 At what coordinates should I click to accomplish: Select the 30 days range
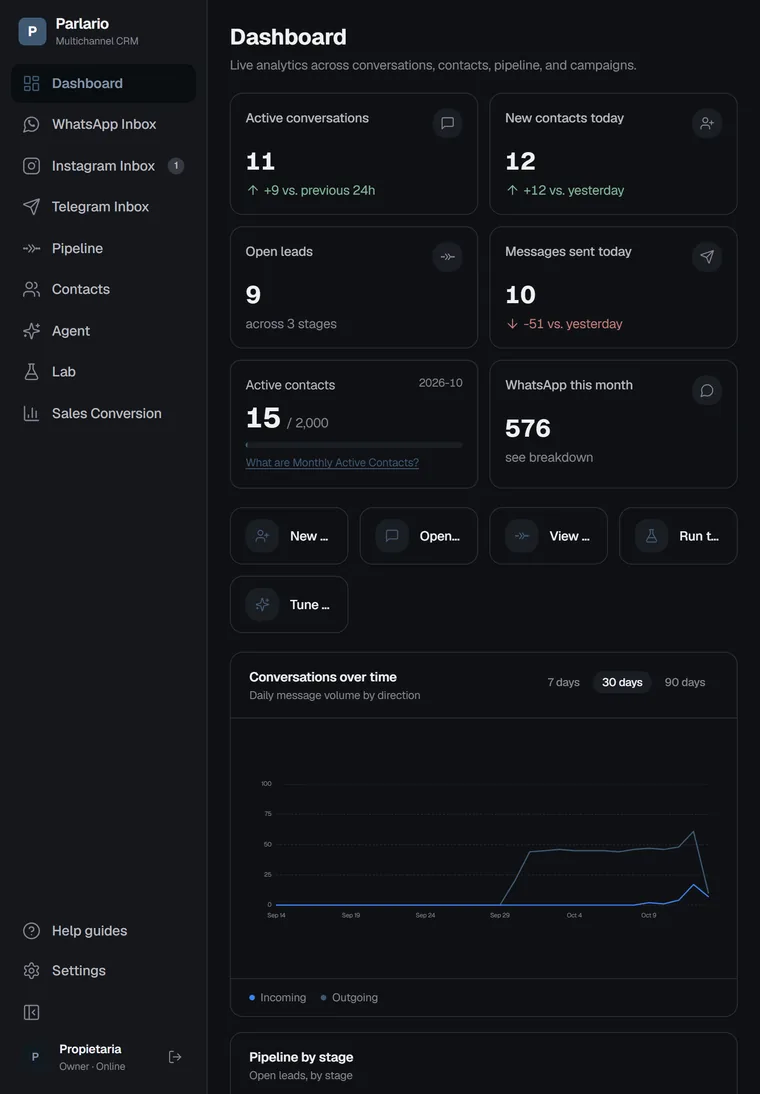(622, 682)
